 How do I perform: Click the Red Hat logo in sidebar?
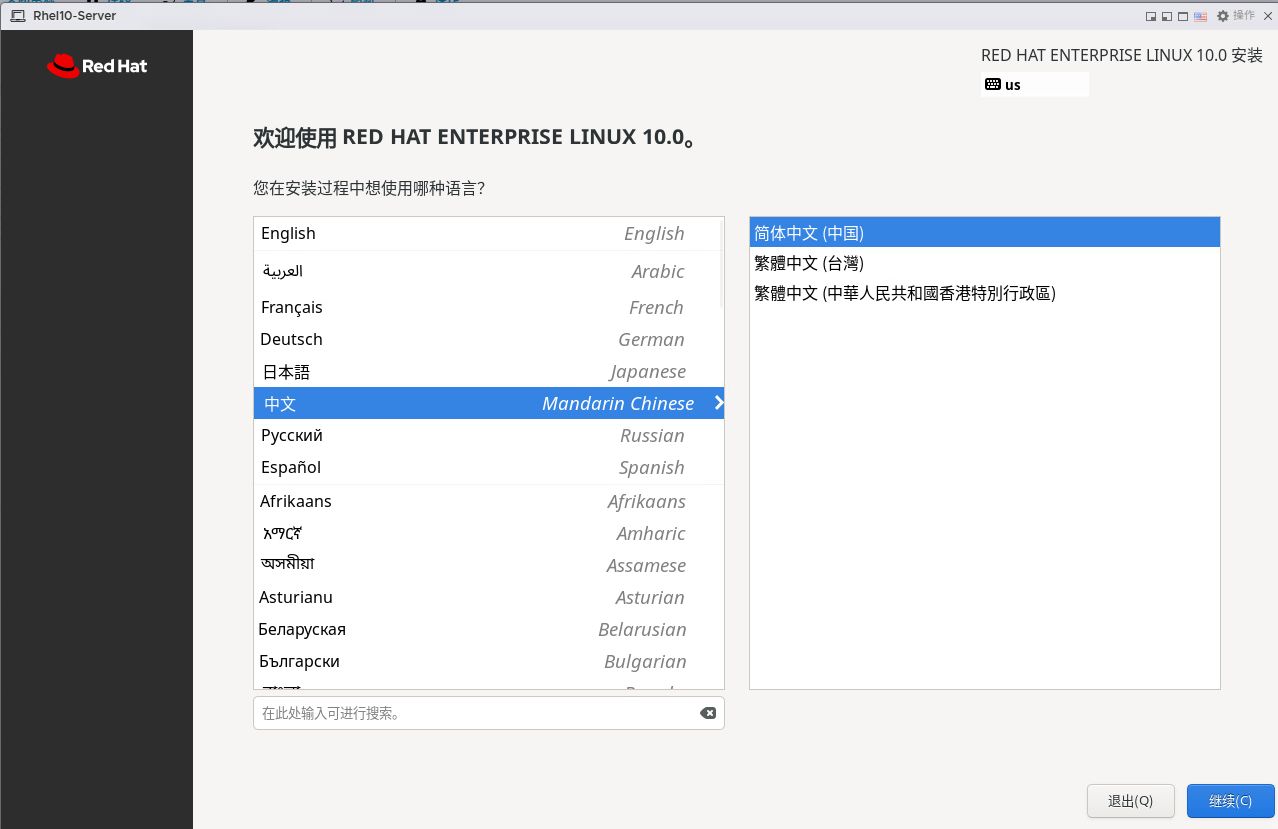click(96, 66)
